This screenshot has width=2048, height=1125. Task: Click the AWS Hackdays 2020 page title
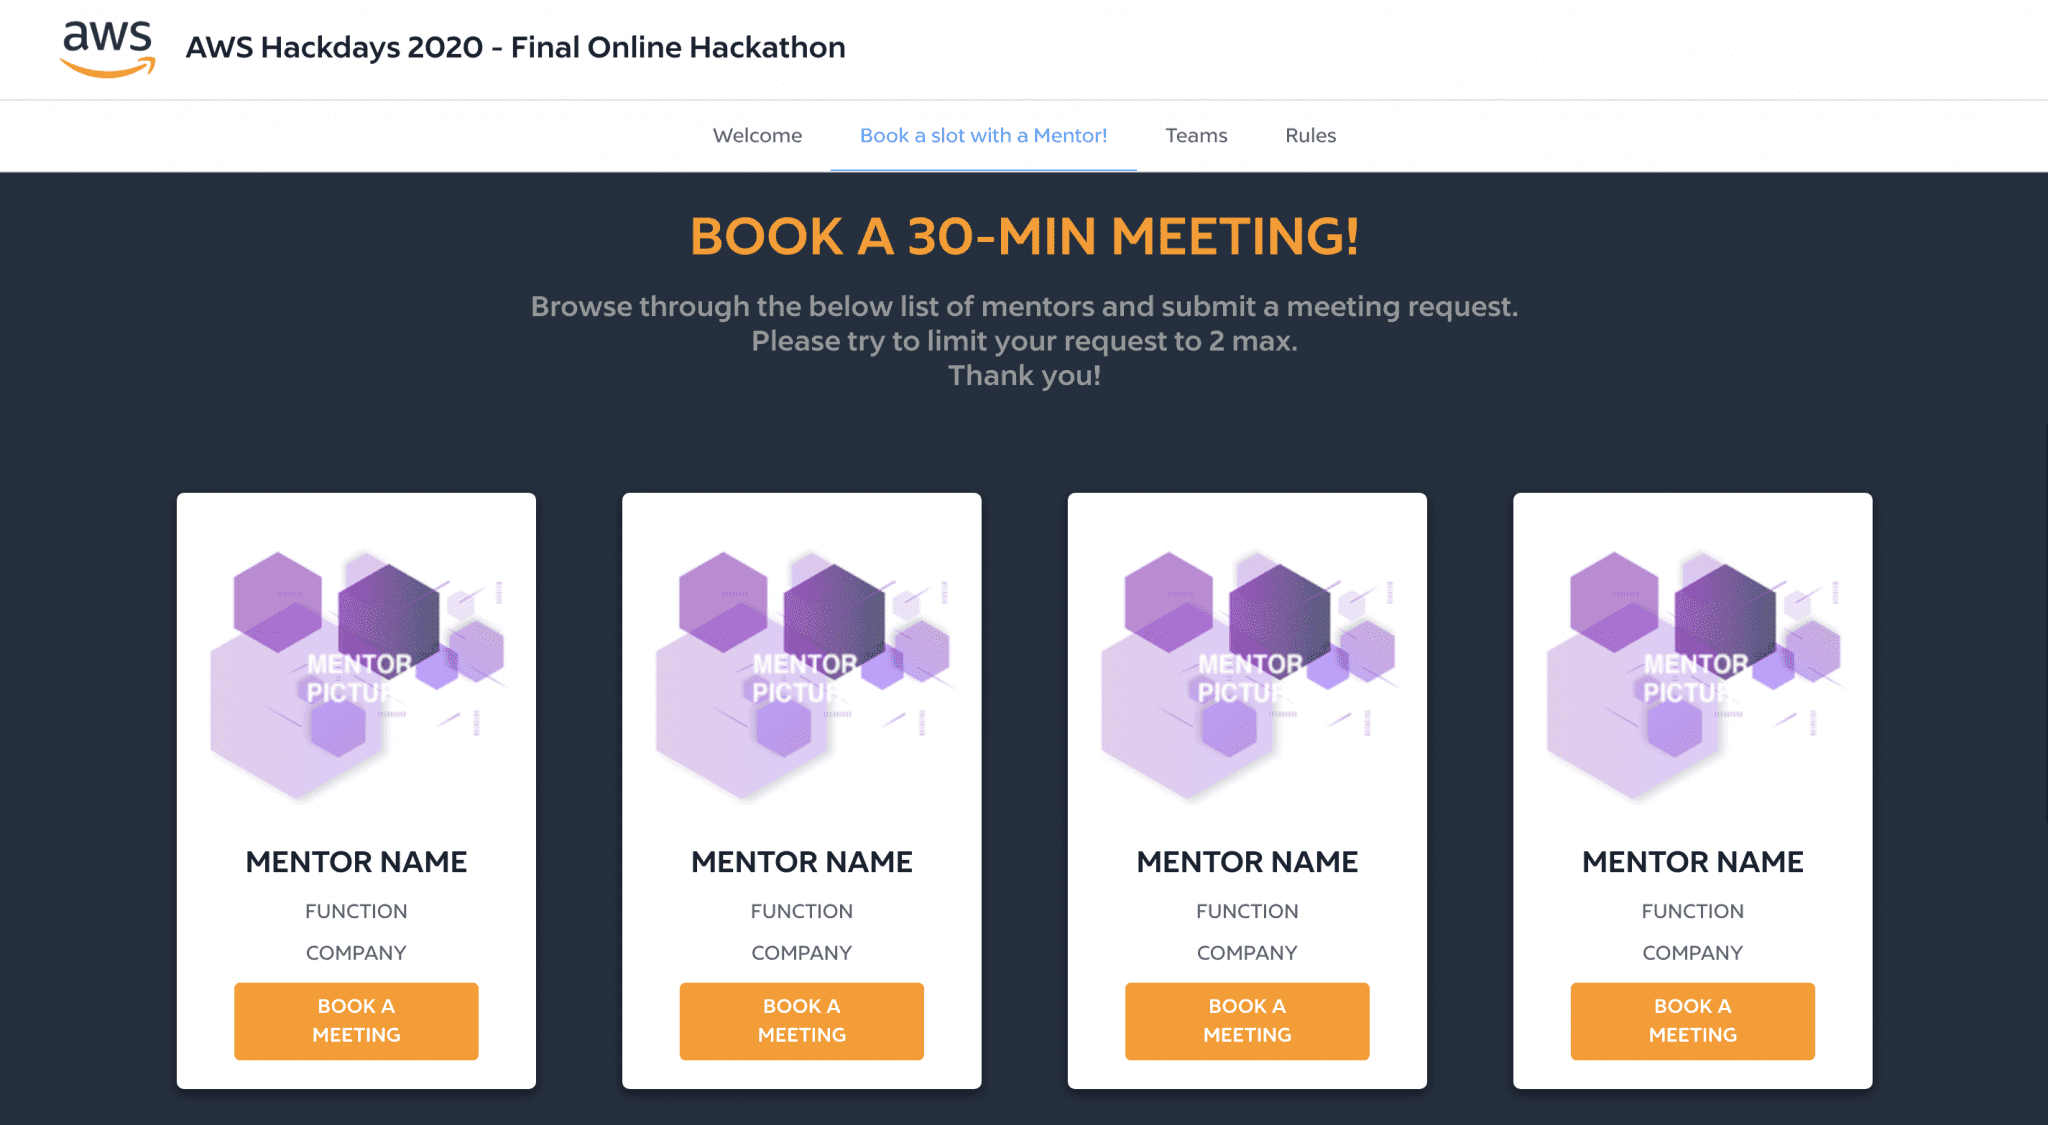click(x=516, y=47)
